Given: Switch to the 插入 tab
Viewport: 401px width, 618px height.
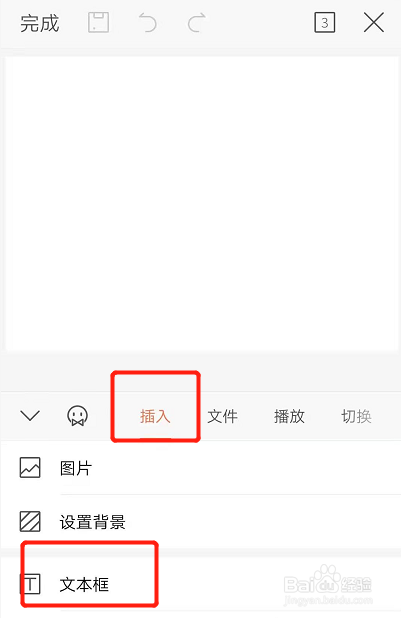Looking at the screenshot, I should [x=155, y=416].
